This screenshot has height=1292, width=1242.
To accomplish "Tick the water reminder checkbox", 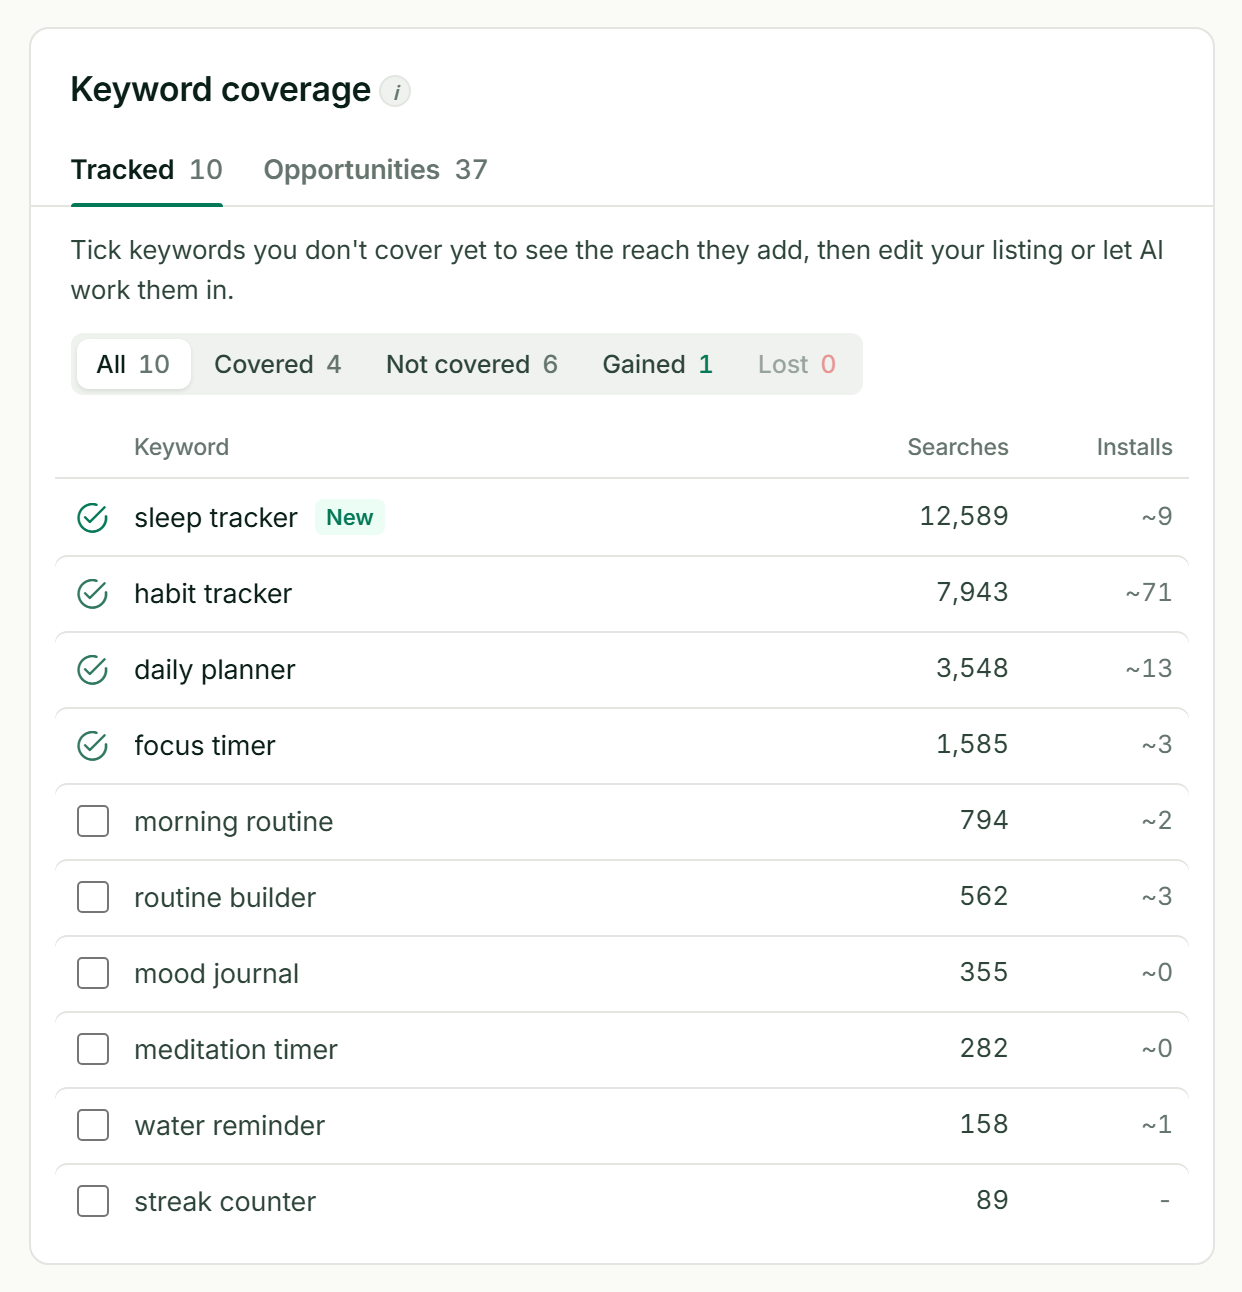I will 93,1126.
